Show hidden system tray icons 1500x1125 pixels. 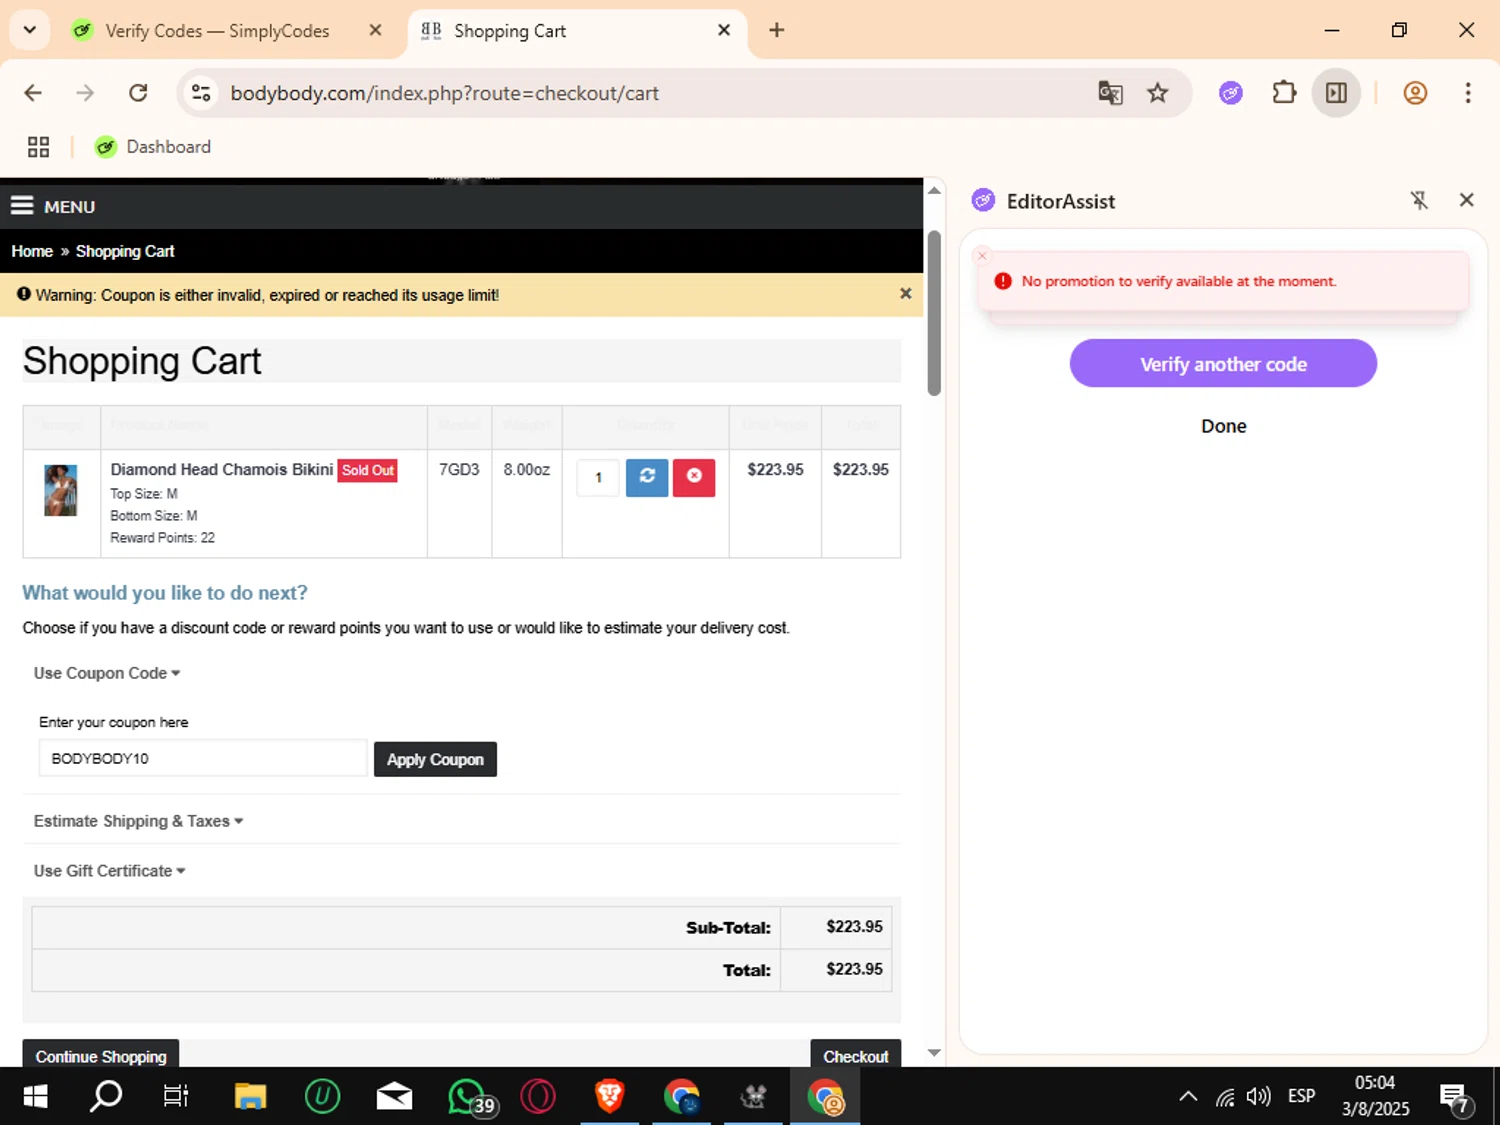[x=1188, y=1097]
